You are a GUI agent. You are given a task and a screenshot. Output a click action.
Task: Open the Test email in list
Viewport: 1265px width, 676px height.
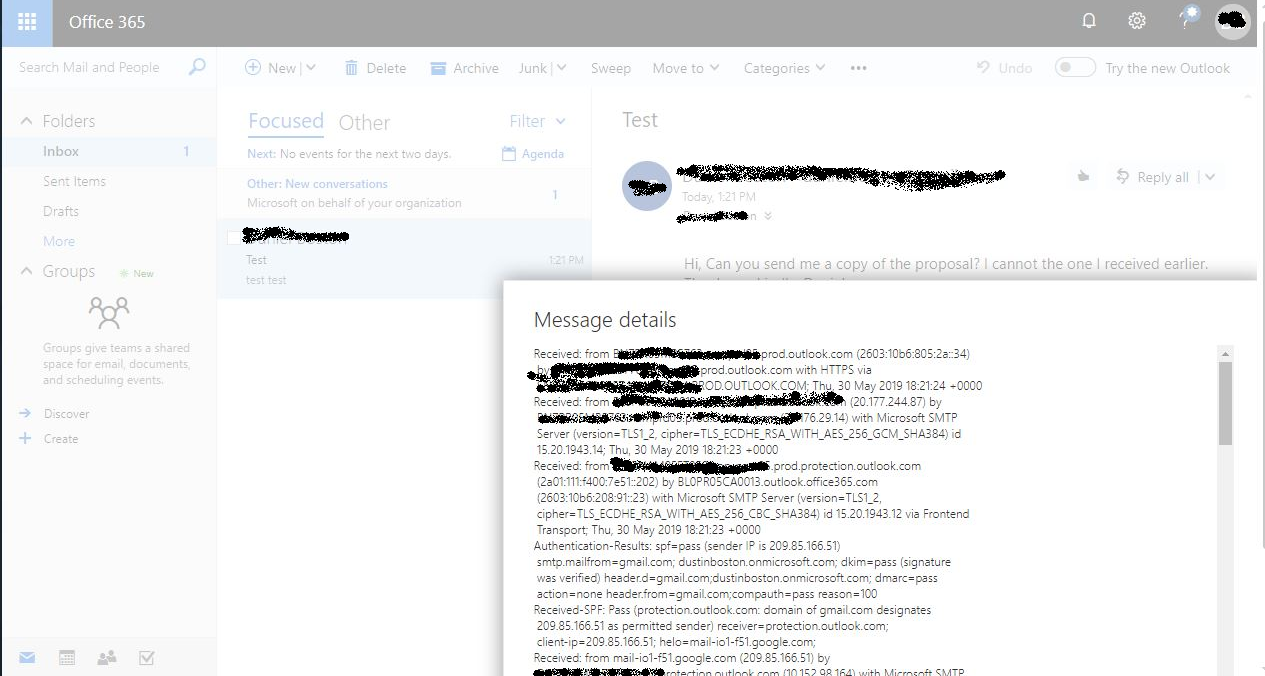point(404,259)
